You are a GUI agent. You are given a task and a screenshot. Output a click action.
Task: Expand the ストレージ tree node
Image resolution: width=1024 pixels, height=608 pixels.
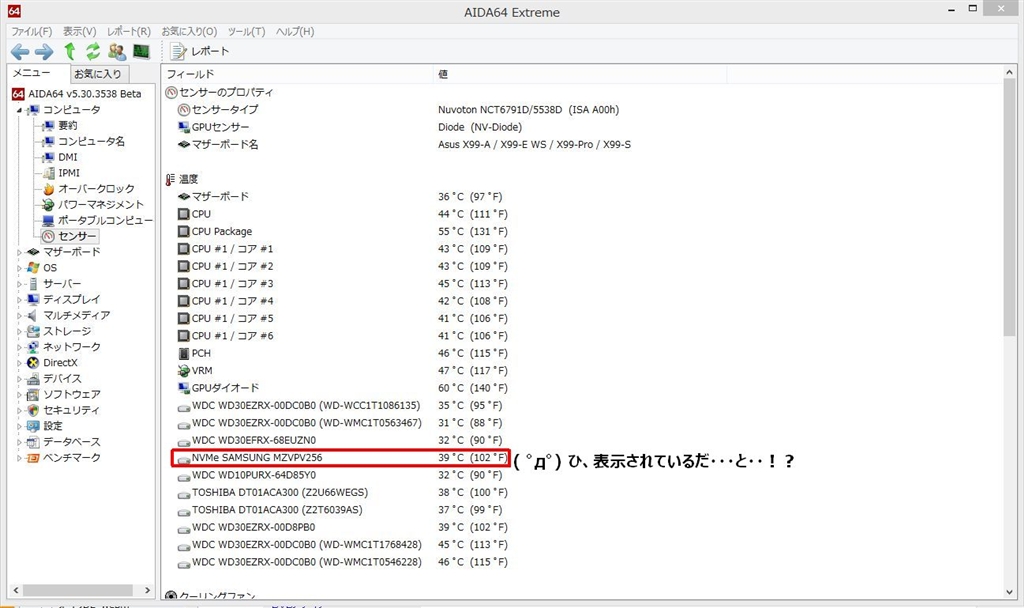pyautogui.click(x=19, y=331)
